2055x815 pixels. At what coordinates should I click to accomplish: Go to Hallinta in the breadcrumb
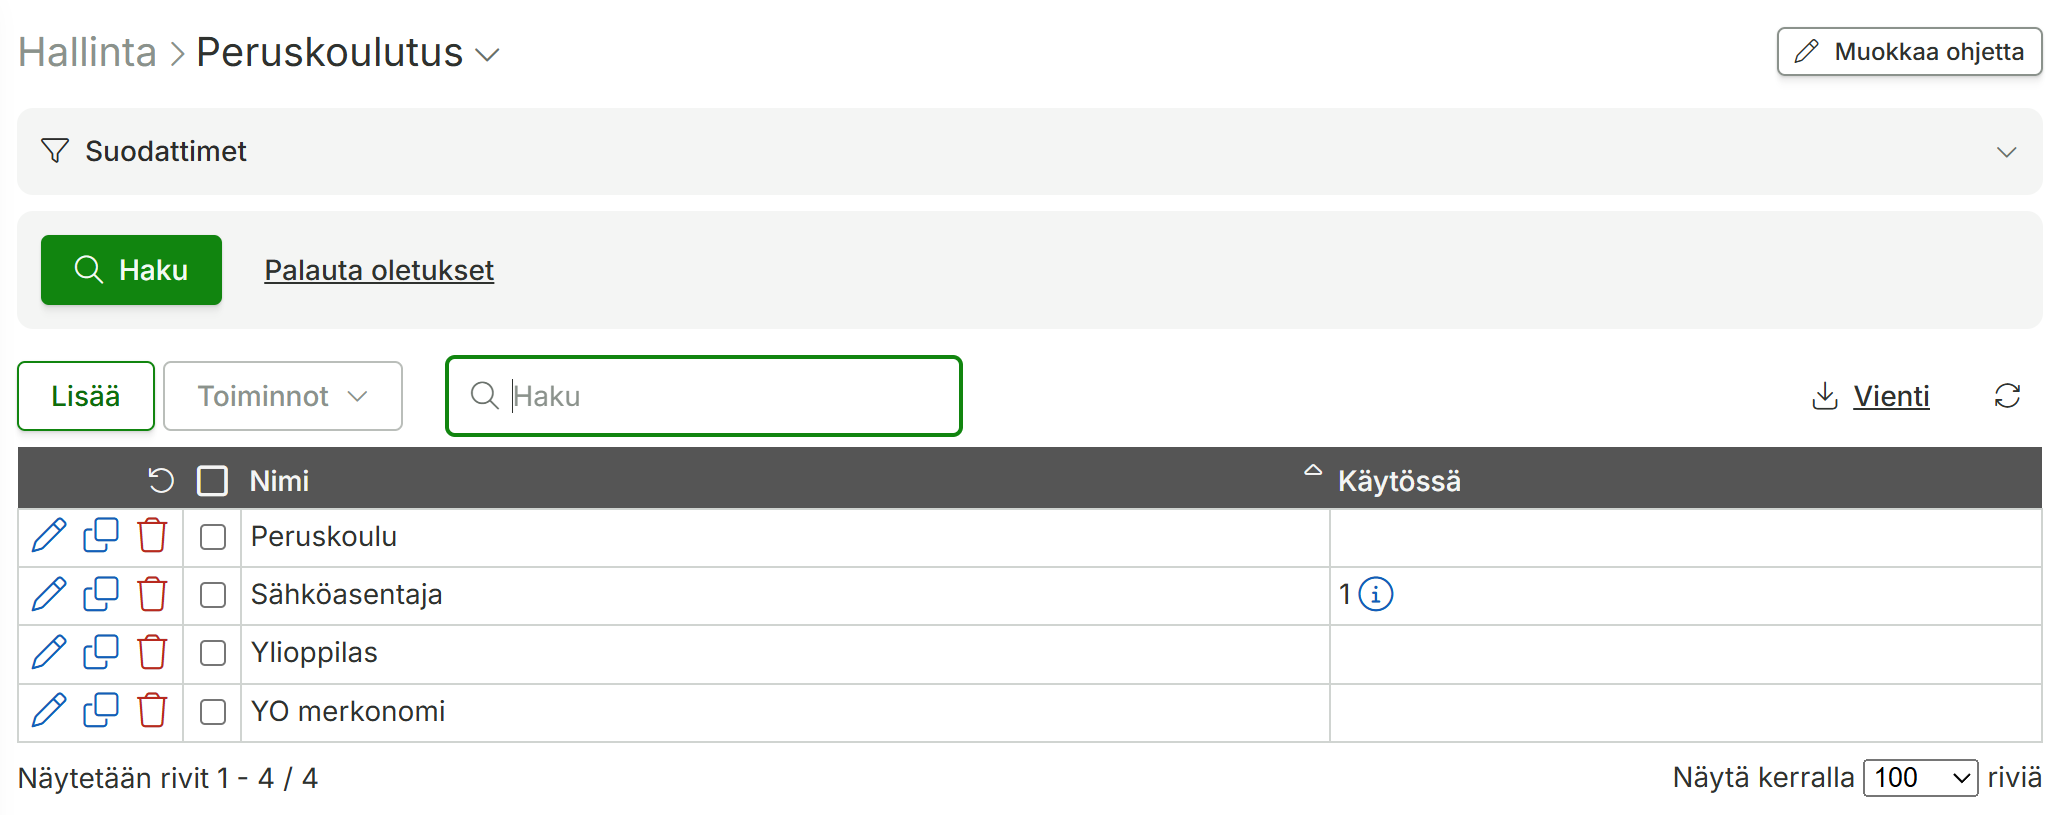(87, 52)
